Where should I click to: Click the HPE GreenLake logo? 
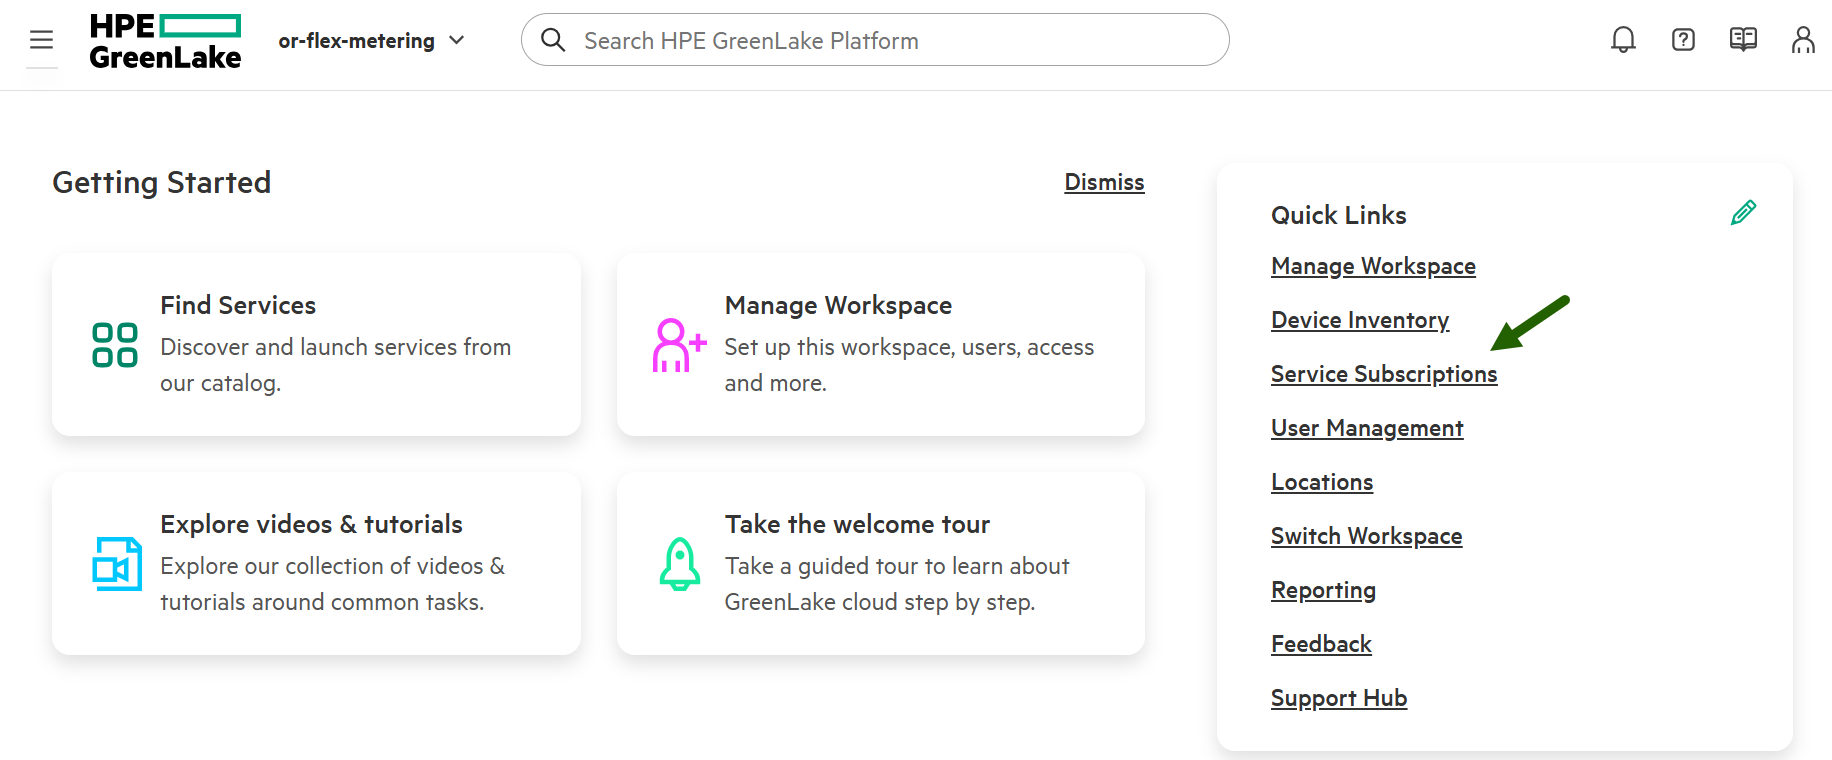pos(165,41)
